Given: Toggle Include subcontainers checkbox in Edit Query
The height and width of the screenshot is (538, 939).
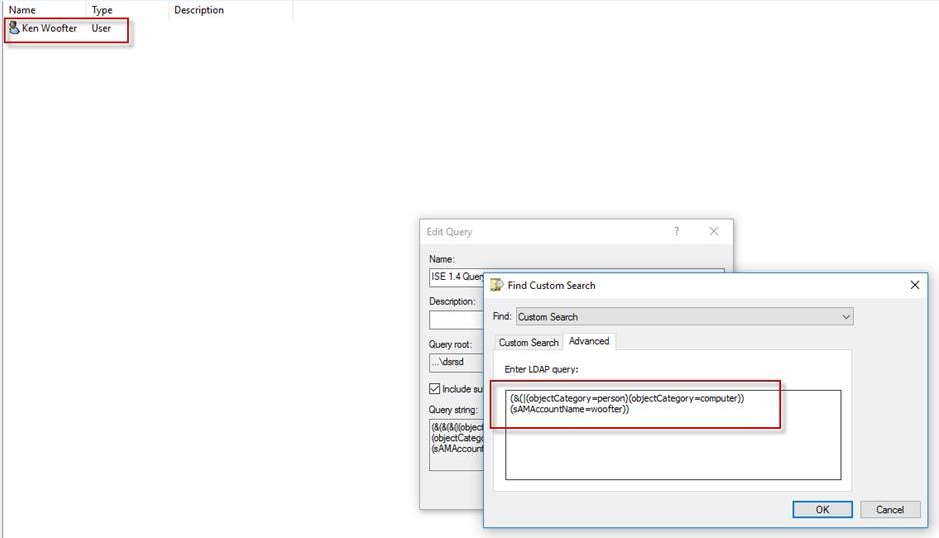Looking at the screenshot, I should [435, 389].
